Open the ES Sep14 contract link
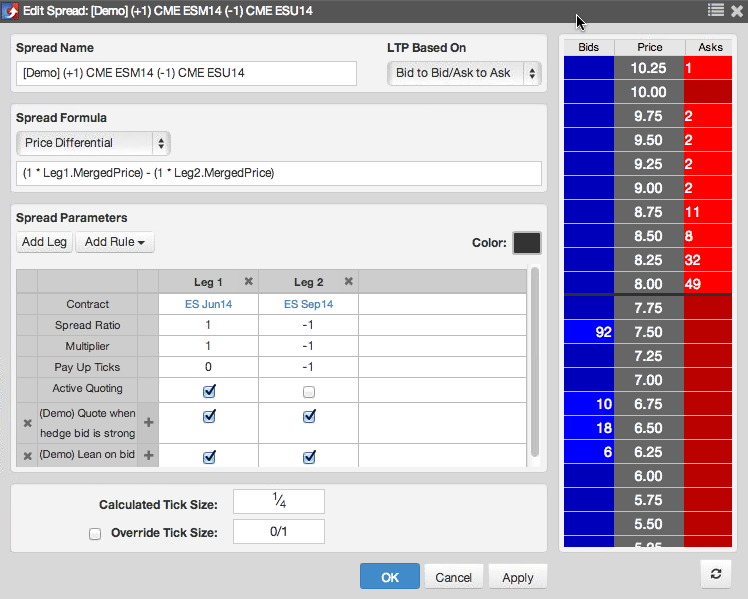The width and height of the screenshot is (748, 599). pos(309,304)
